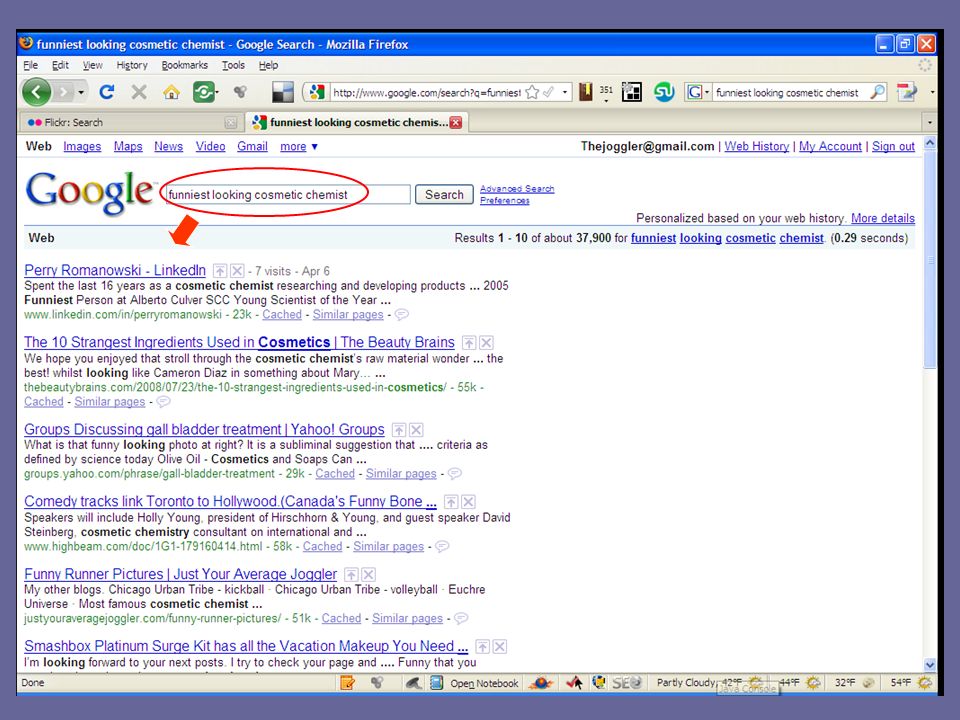Open the File menu
Viewport: 960px width, 720px height.
pyautogui.click(x=31, y=65)
